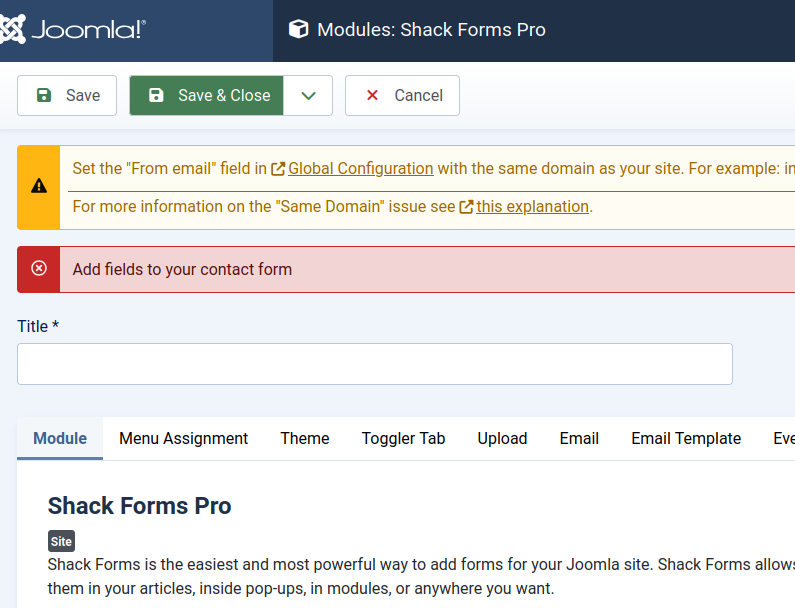This screenshot has width=795, height=608.
Task: Click the "Title *" label
Action: click(x=38, y=326)
